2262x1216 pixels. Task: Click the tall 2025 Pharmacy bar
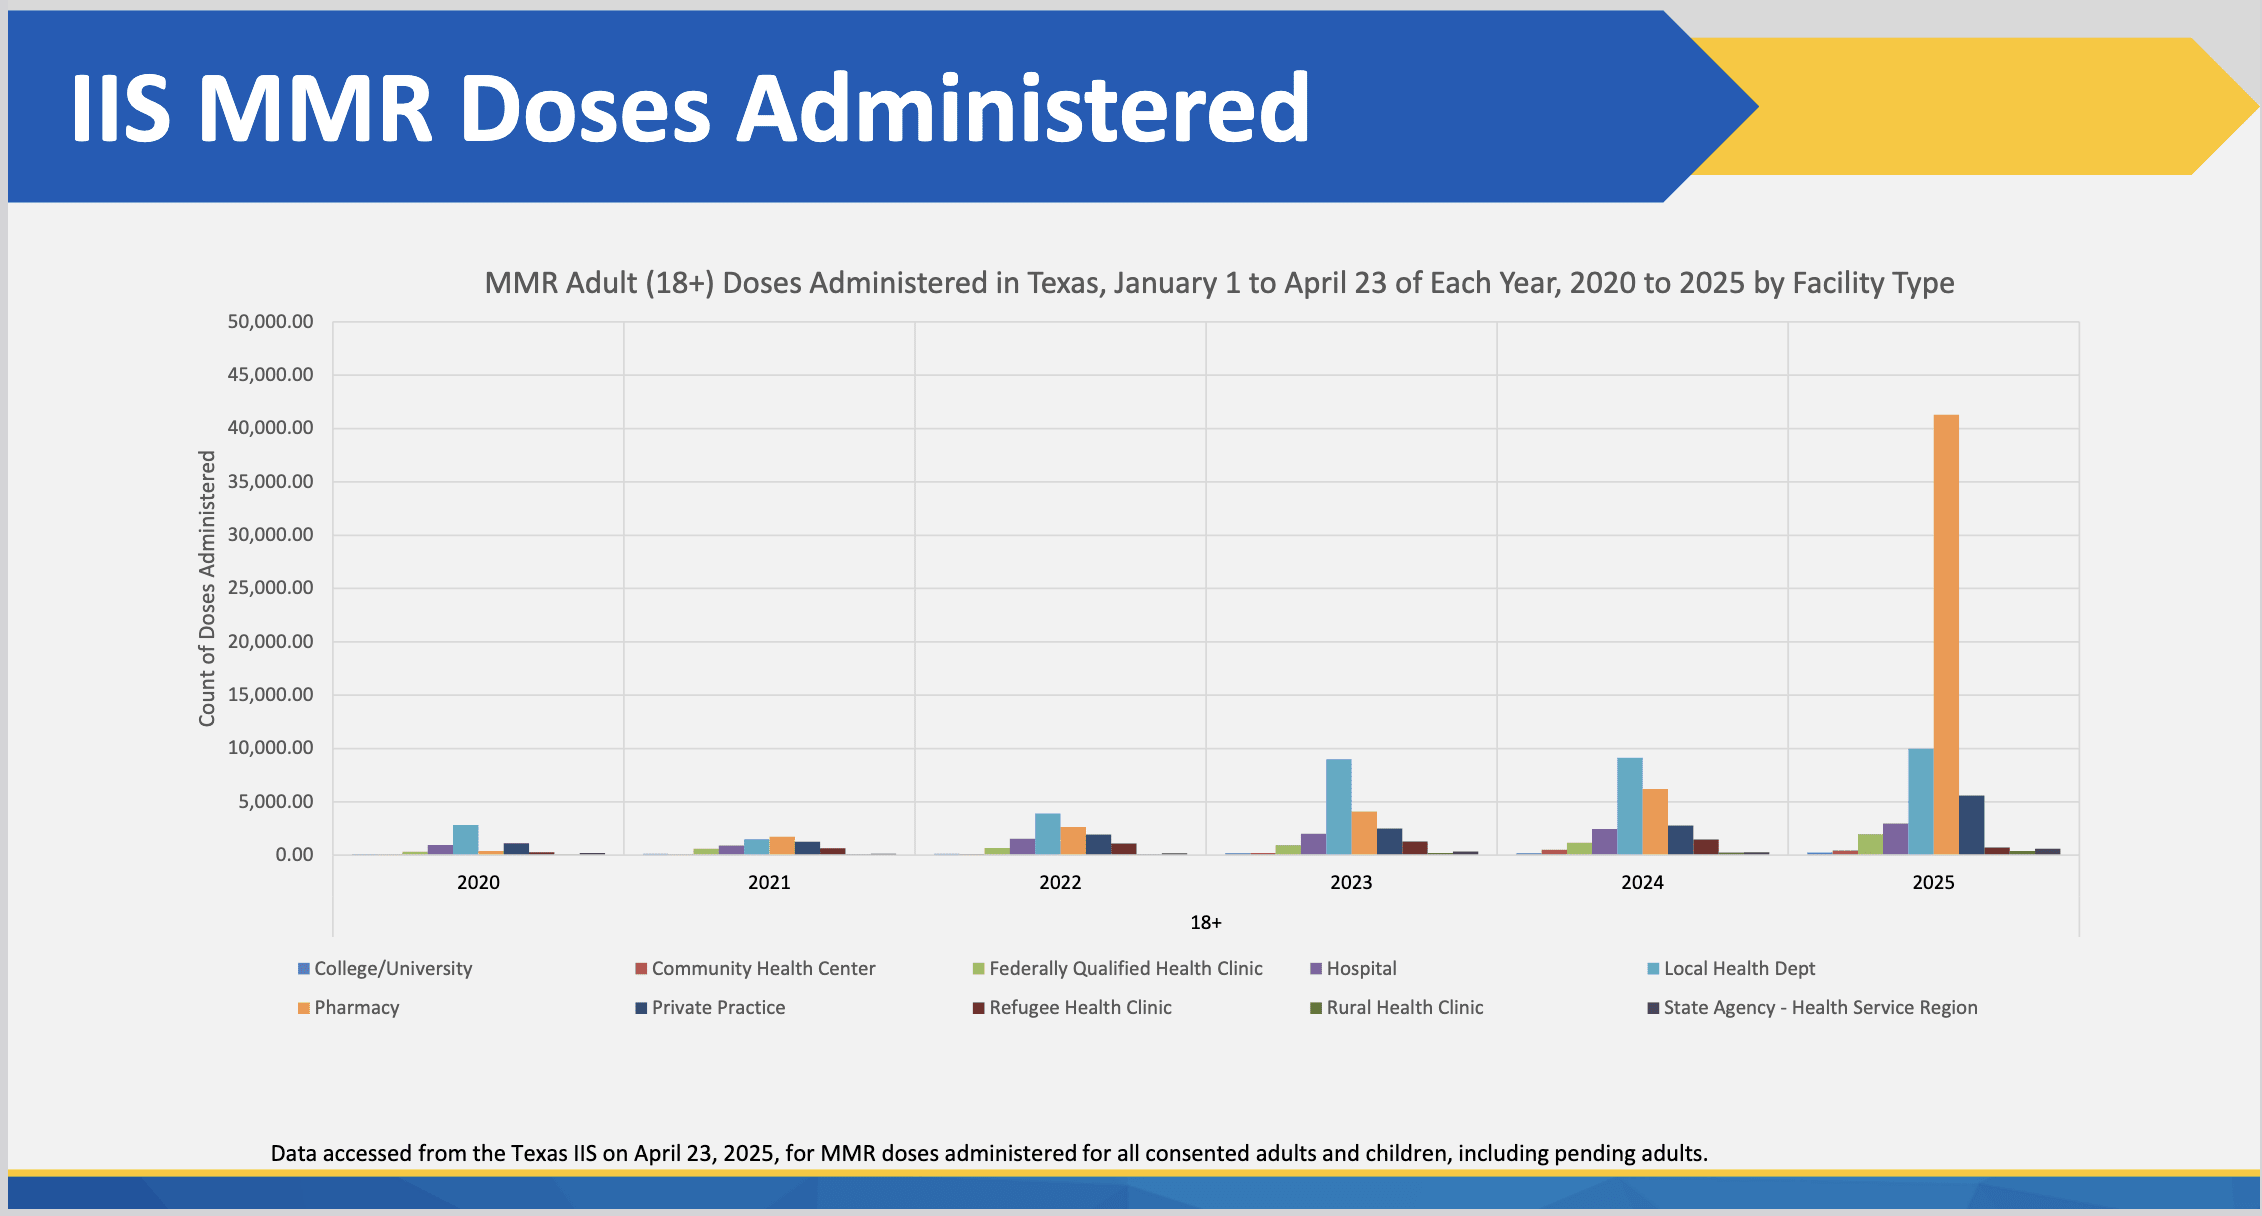1946,634
